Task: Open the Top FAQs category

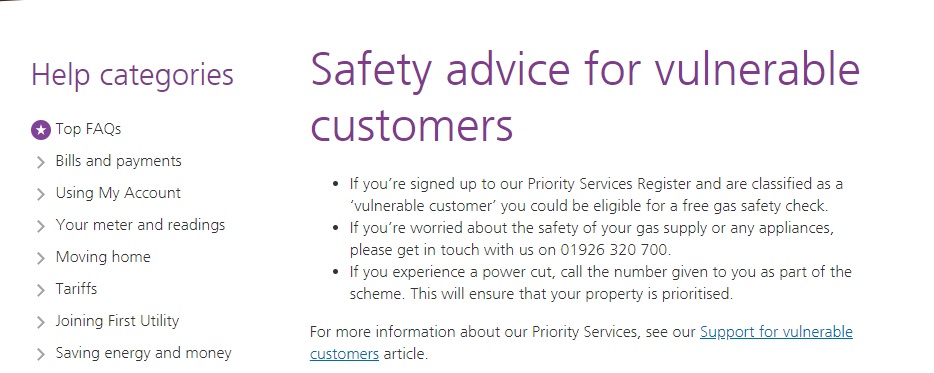Action: click(x=88, y=129)
